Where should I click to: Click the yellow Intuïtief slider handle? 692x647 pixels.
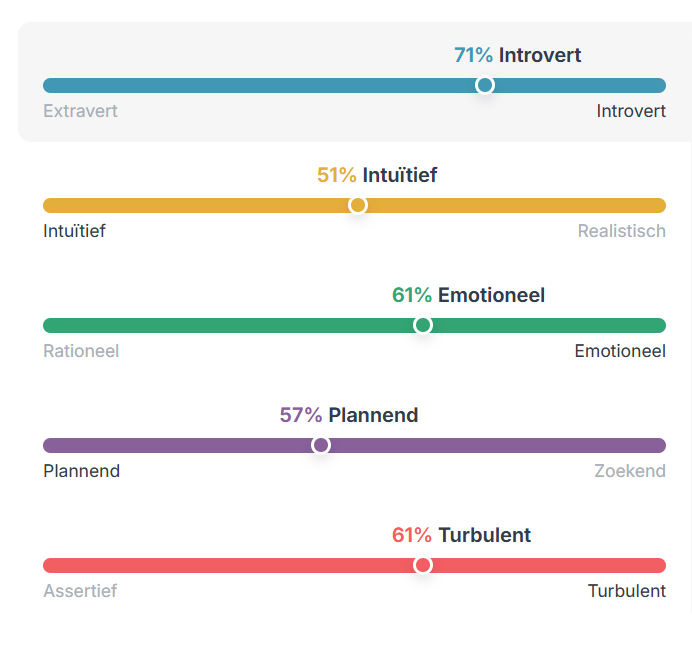point(357,205)
